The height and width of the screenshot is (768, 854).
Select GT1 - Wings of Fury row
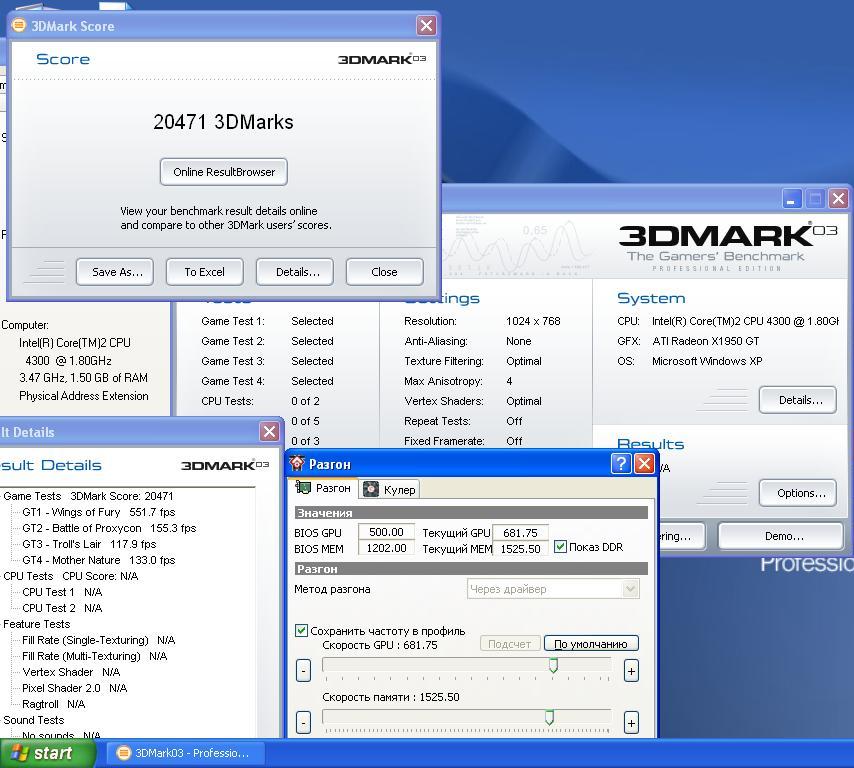[99, 512]
